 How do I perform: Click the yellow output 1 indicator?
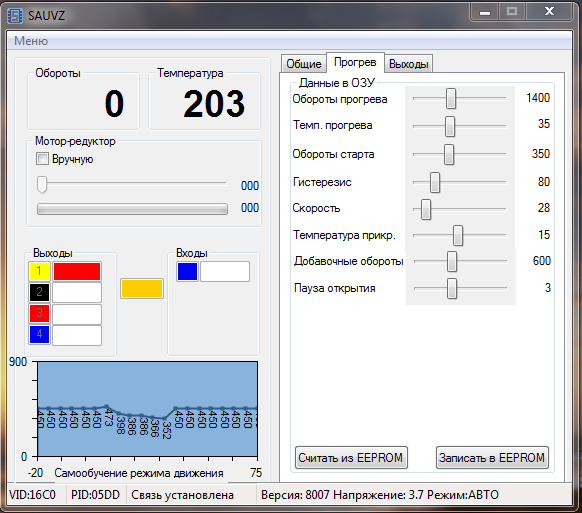tap(39, 271)
